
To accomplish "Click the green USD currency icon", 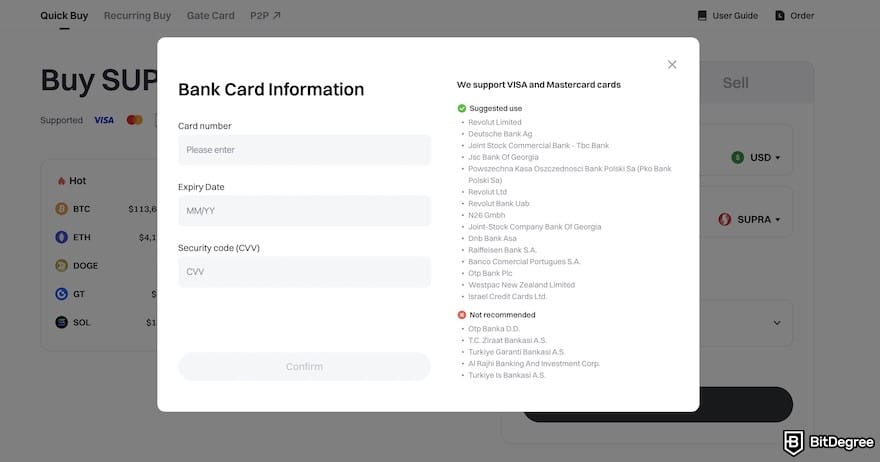I will tap(737, 158).
